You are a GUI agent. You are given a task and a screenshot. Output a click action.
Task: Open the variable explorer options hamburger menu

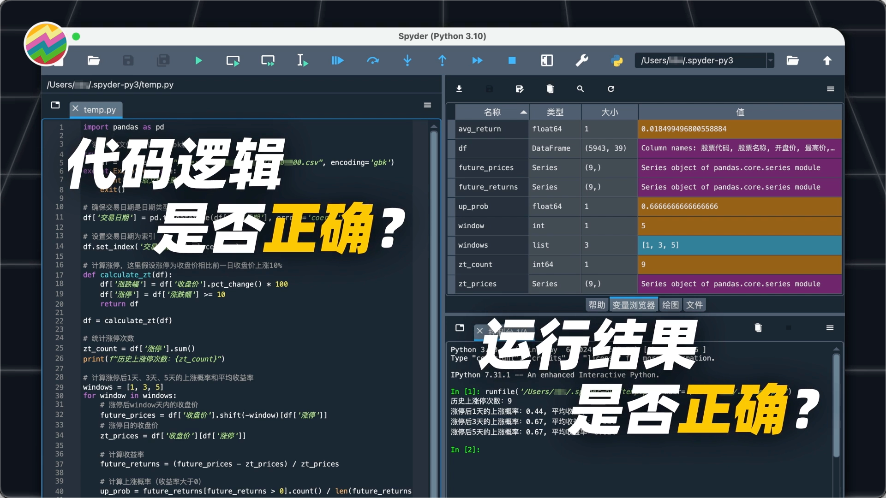point(830,88)
